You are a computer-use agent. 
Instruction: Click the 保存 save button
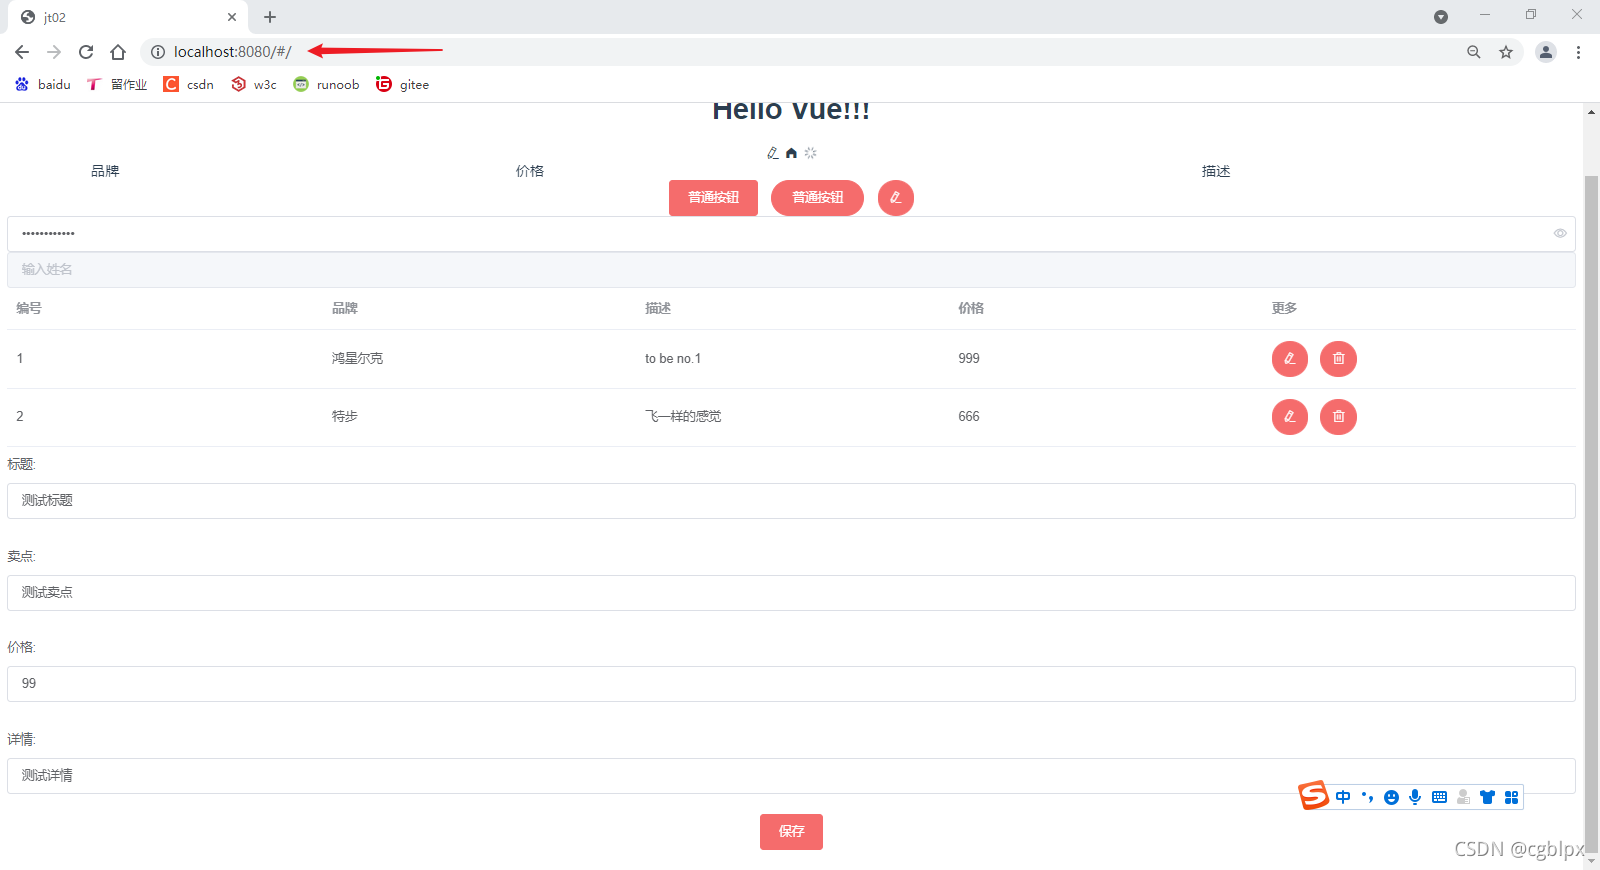(791, 832)
